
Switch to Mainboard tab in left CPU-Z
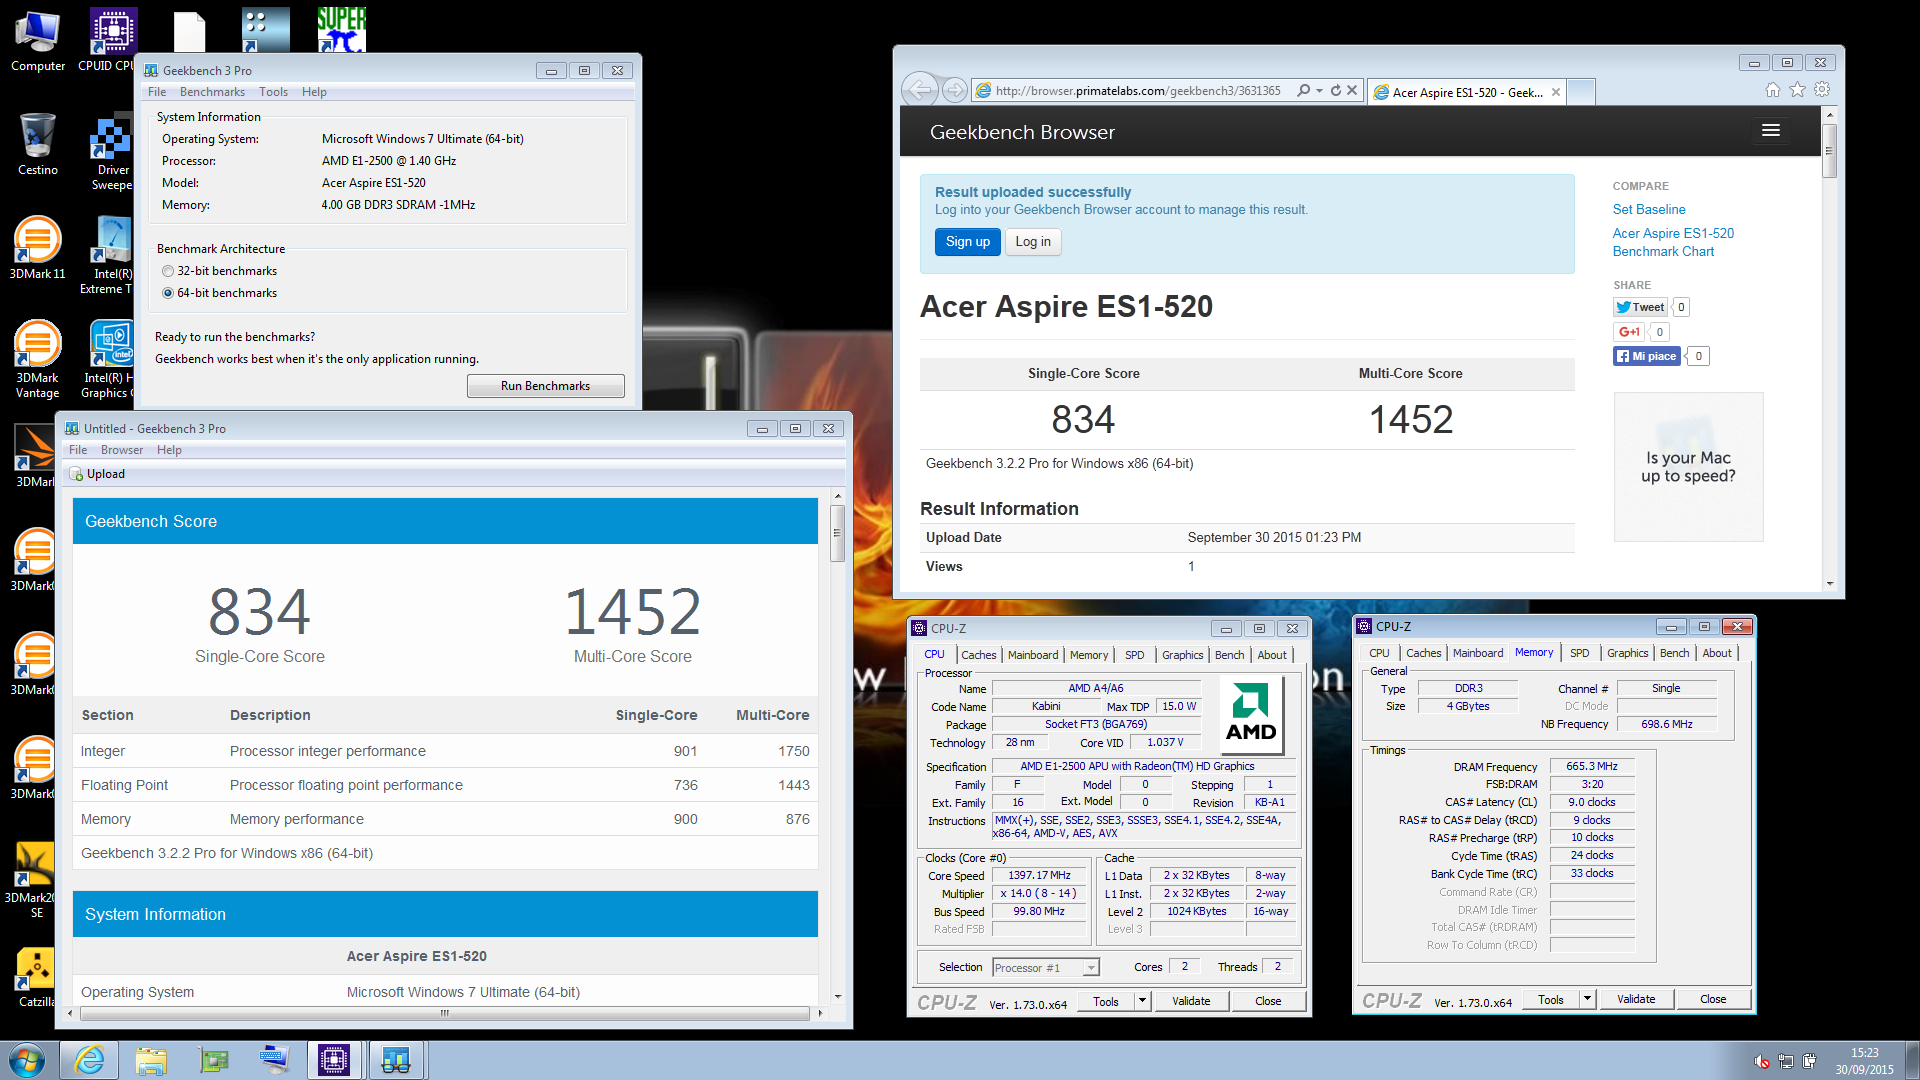1033,655
